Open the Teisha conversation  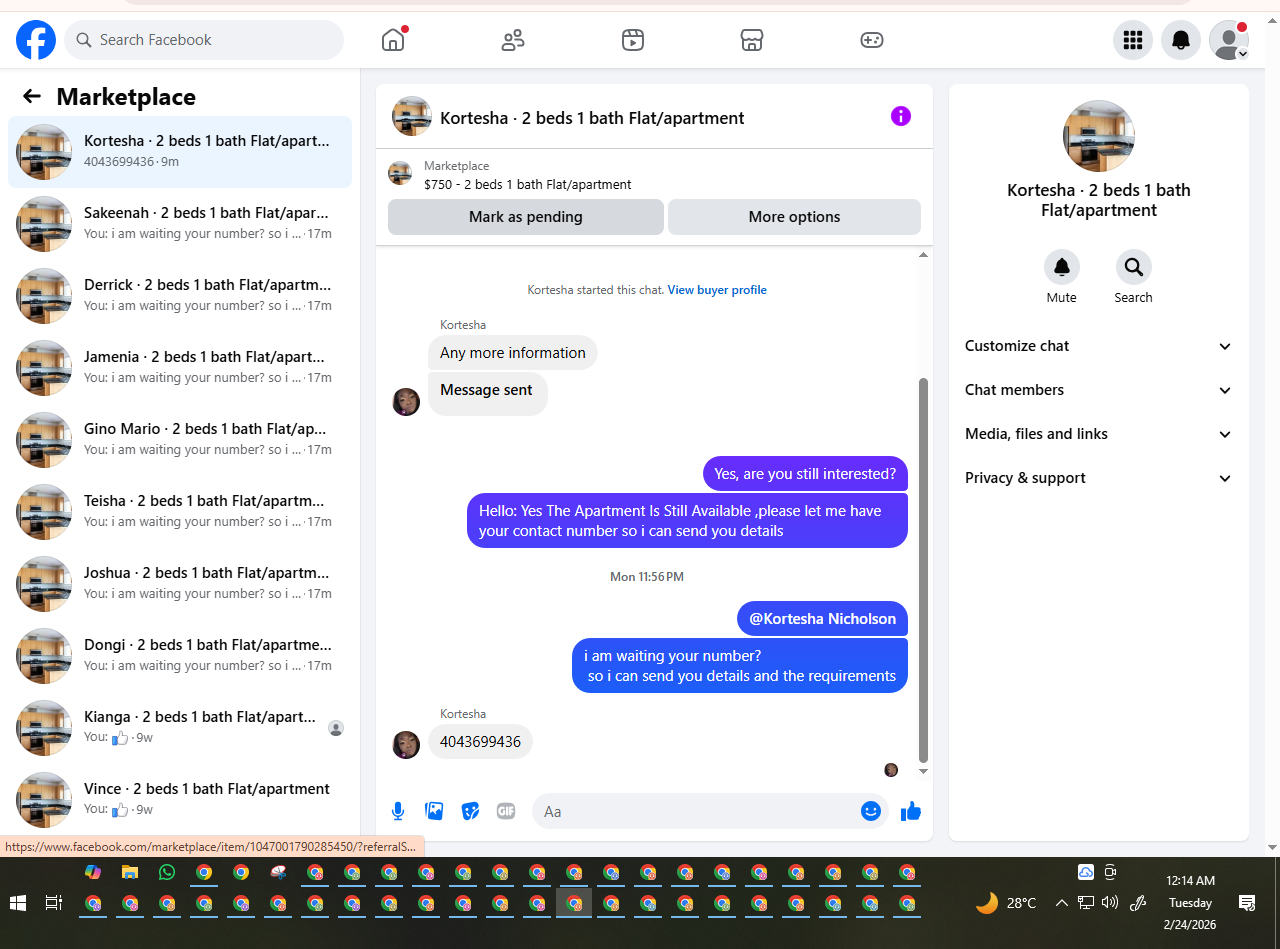[x=180, y=512]
